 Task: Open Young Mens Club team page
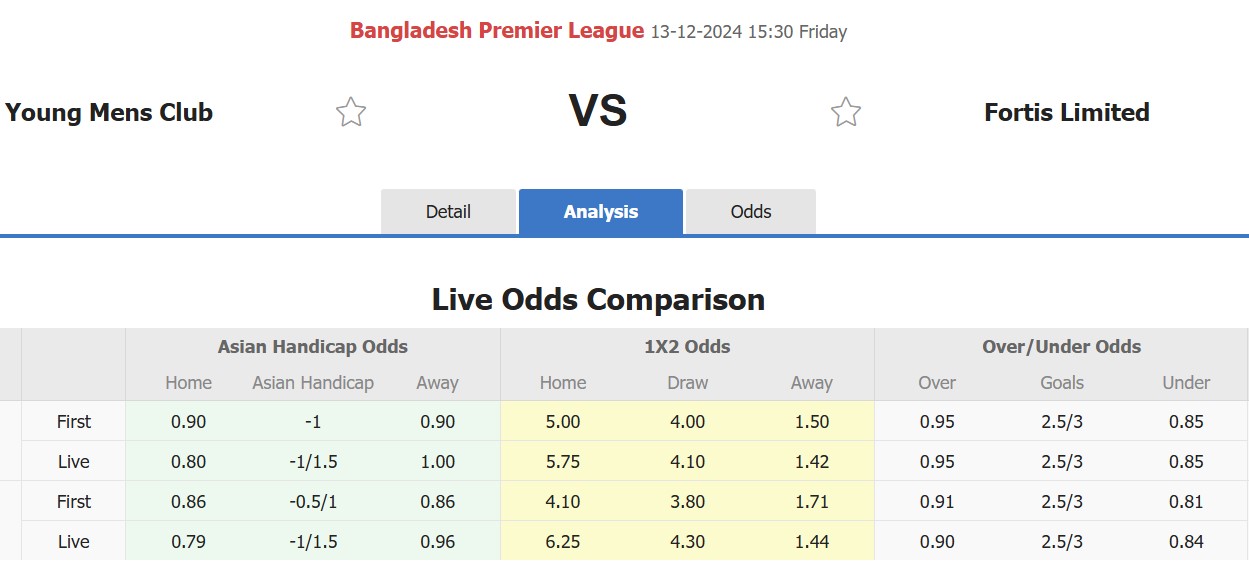[x=109, y=112]
